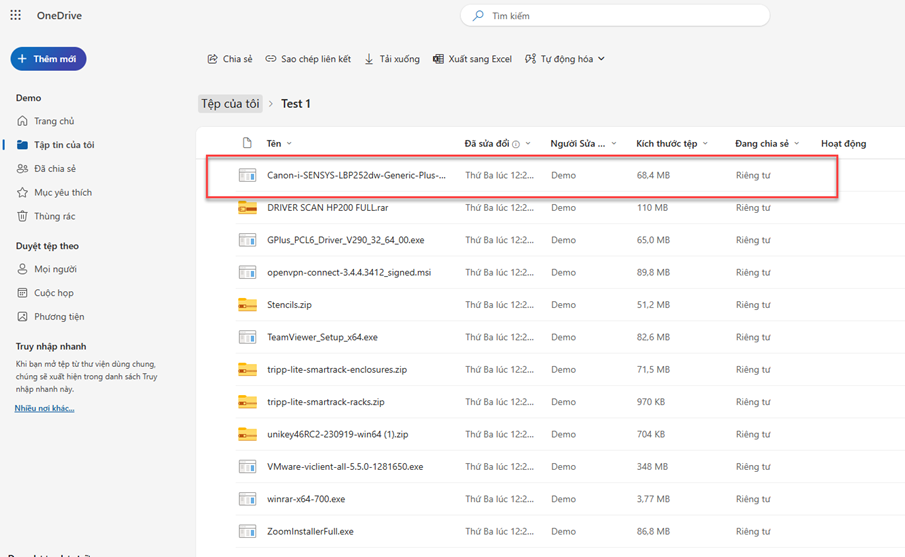Viewport: 905px width, 557px height.
Task: Click the Tải xuống download icon
Action: point(369,59)
